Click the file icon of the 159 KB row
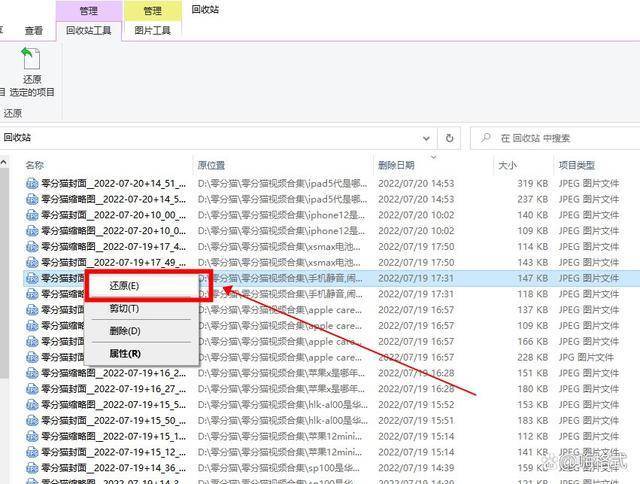 32,468
